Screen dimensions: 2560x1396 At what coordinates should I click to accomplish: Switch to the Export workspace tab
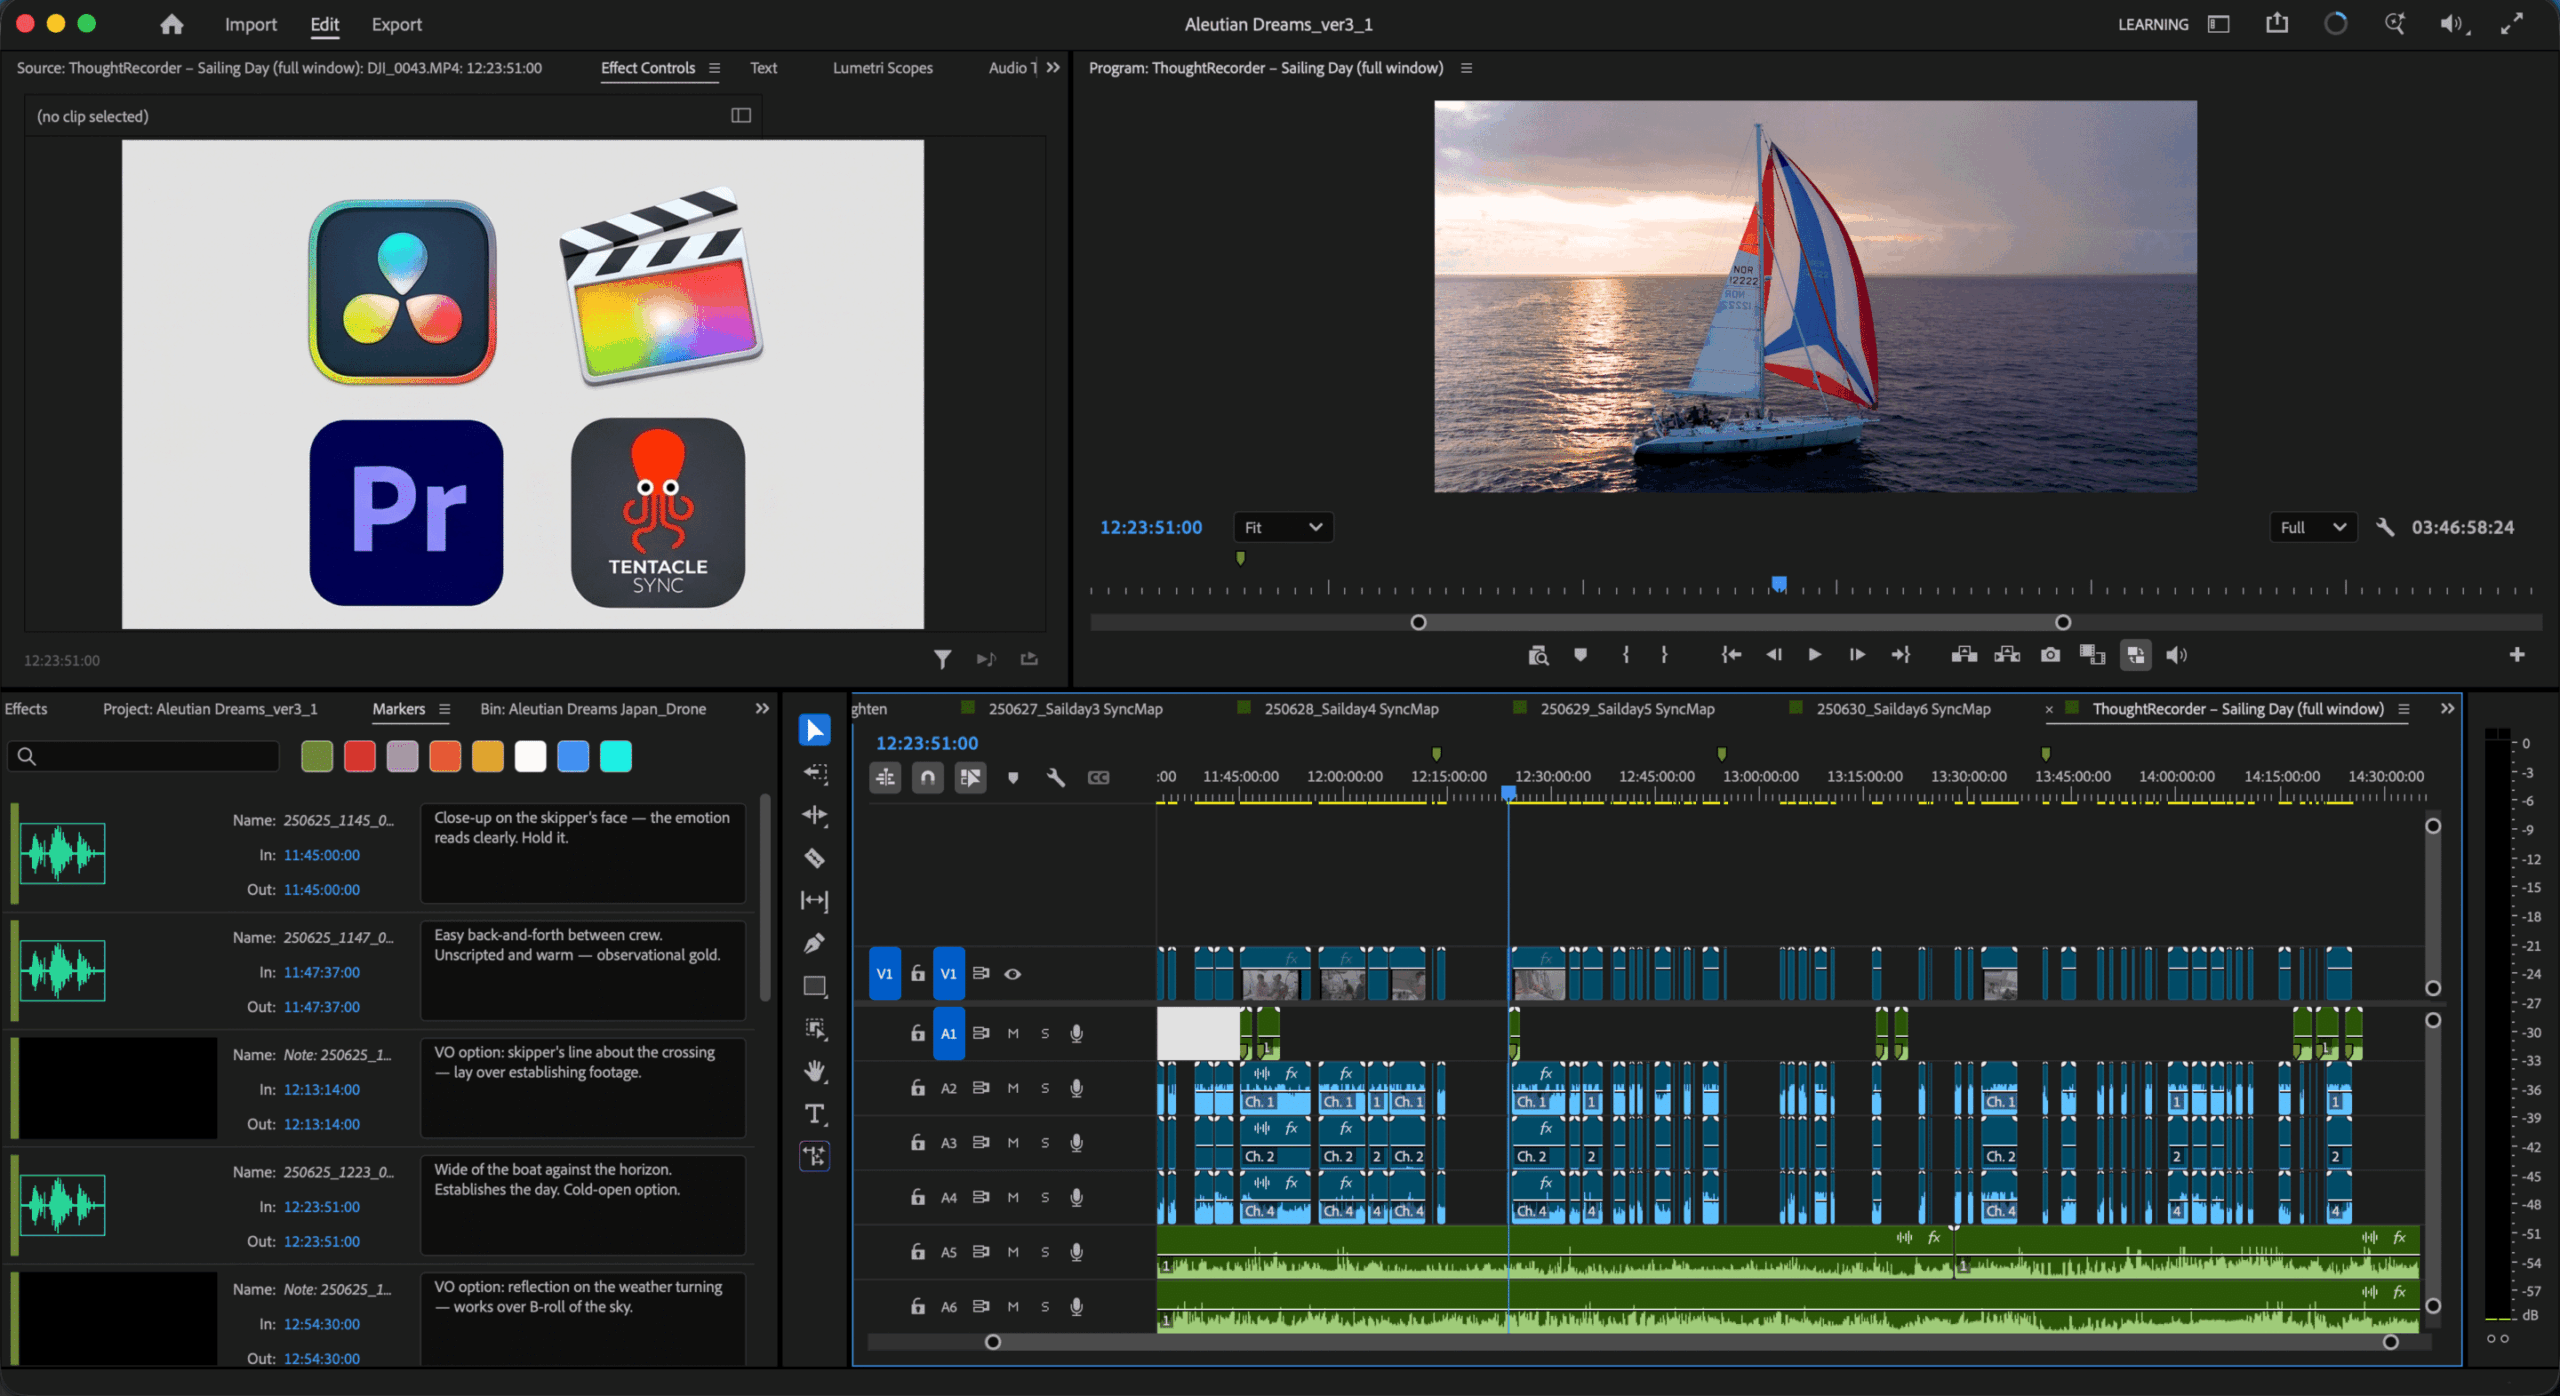[x=397, y=24]
